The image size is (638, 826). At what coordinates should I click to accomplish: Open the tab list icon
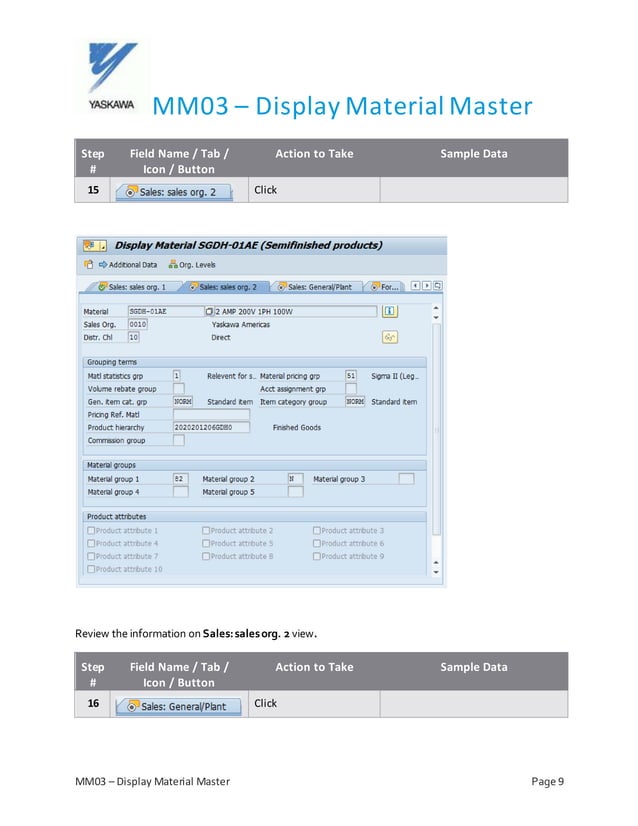[437, 286]
